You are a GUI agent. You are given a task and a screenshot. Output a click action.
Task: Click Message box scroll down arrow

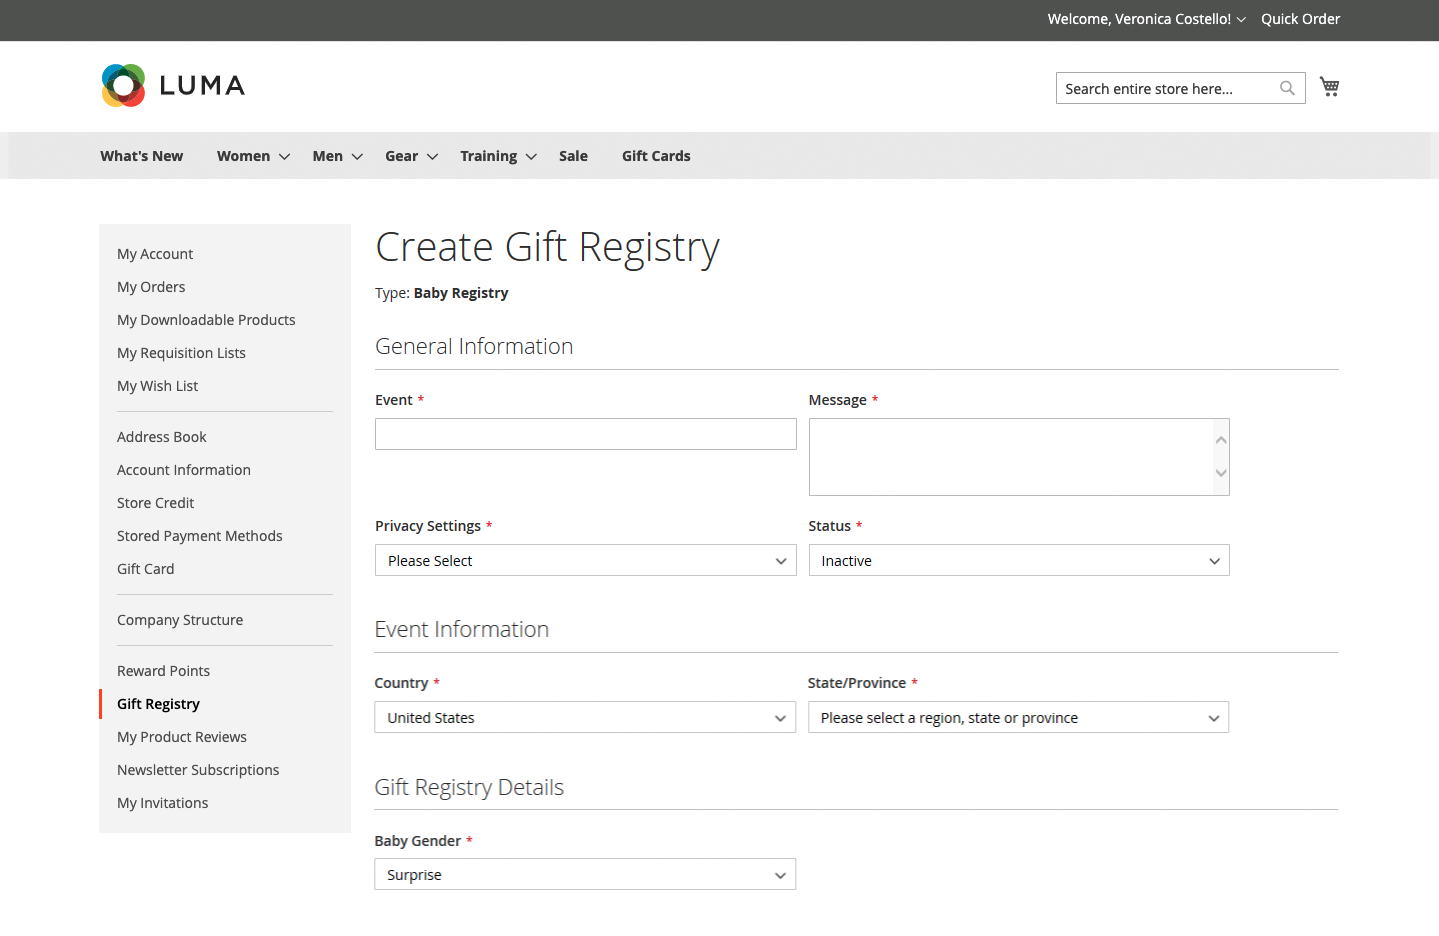point(1221,473)
